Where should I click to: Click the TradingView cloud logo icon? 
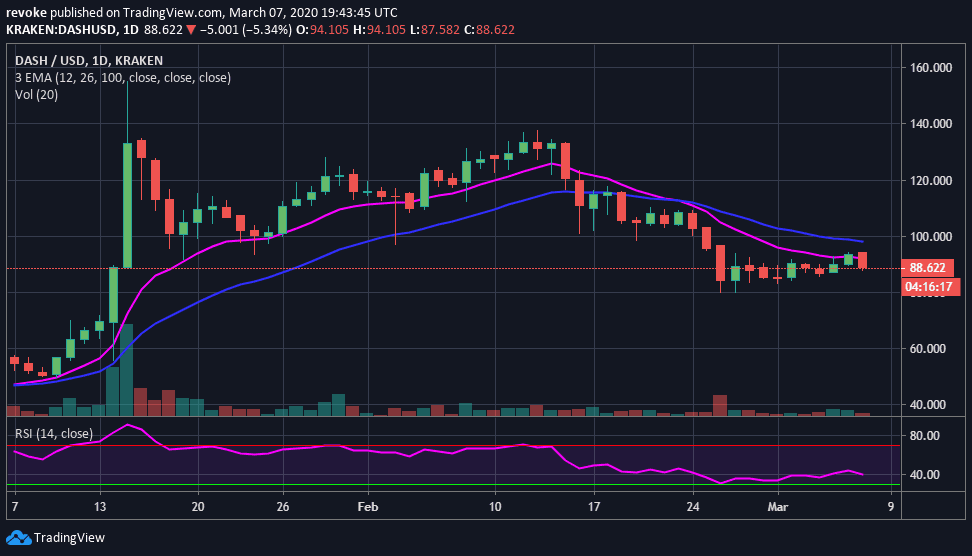19,537
